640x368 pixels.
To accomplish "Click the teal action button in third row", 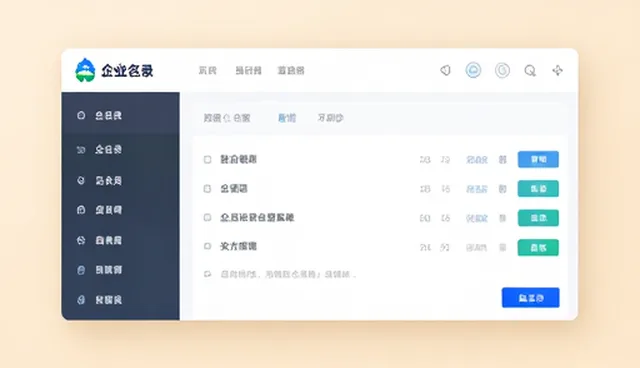I will [x=538, y=218].
